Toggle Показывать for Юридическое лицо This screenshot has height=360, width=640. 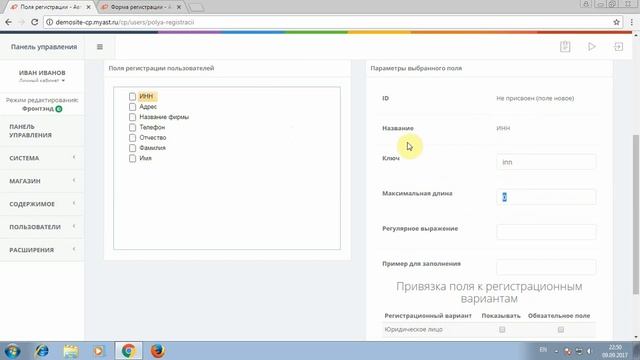502,329
